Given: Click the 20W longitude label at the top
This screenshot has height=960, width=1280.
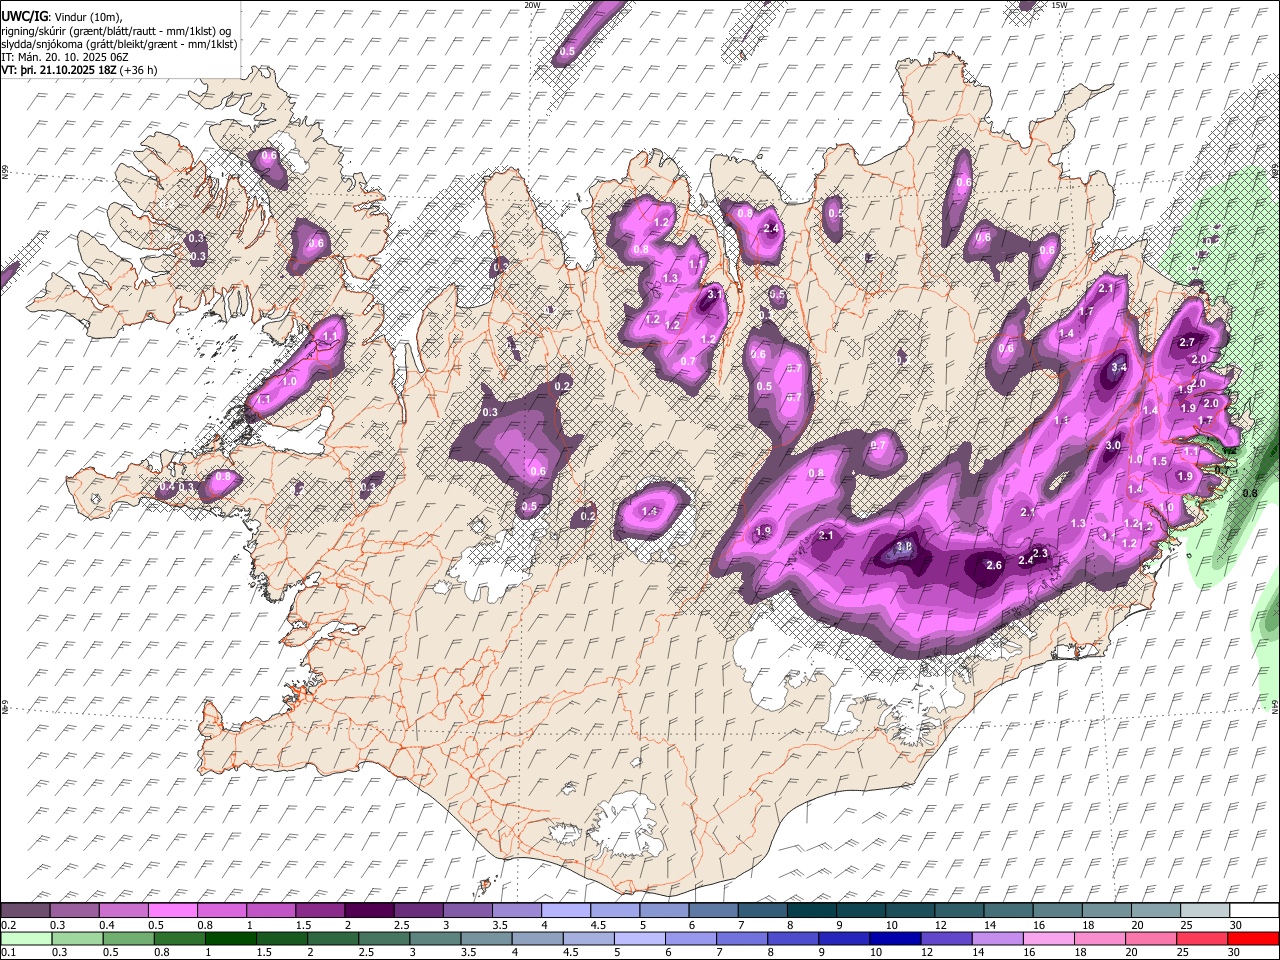Looking at the screenshot, I should [x=532, y=5].
